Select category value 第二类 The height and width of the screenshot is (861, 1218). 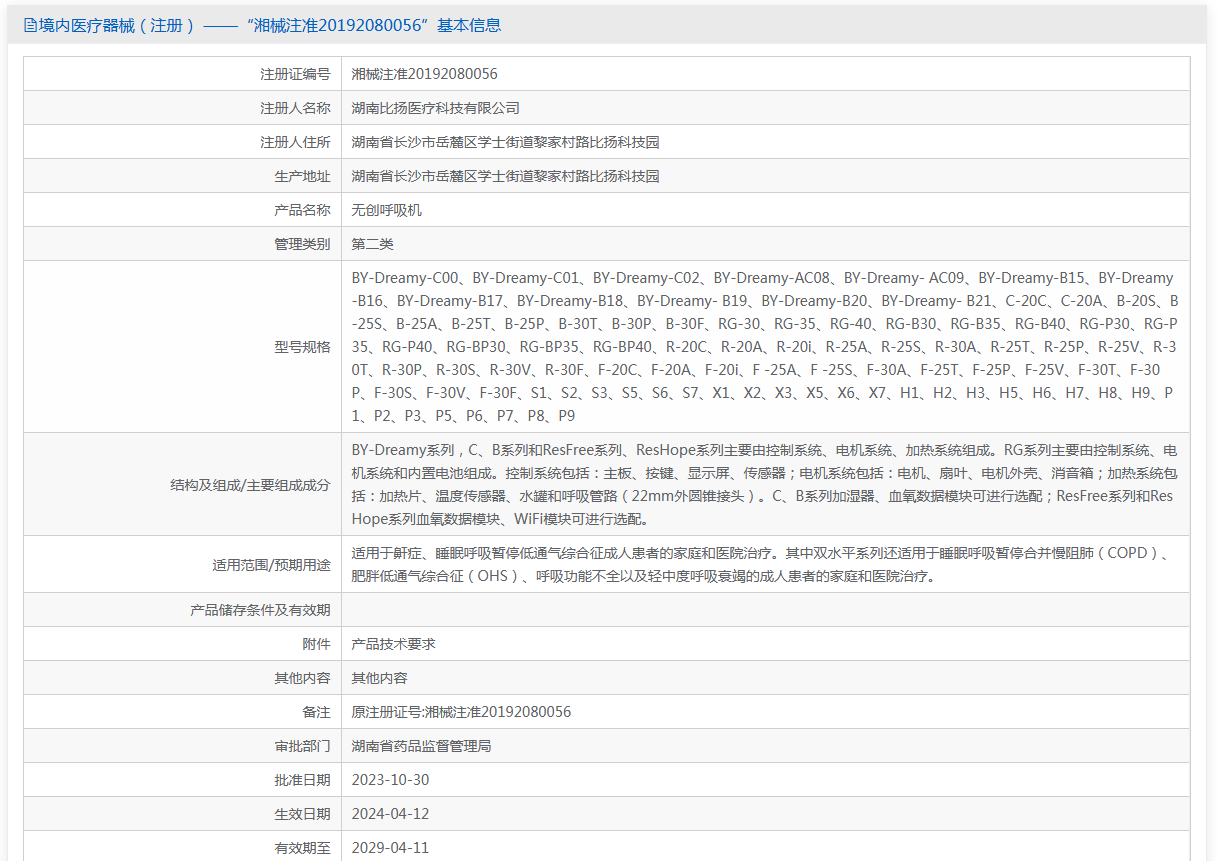pyautogui.click(x=373, y=244)
